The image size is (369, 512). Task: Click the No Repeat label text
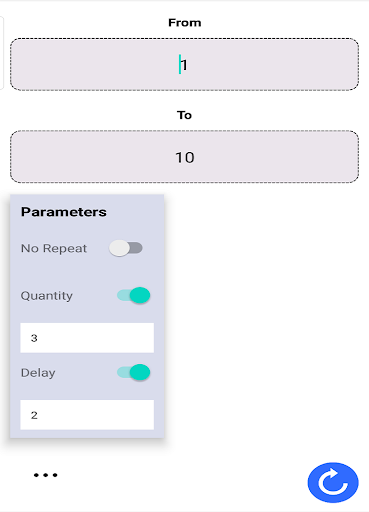[54, 248]
